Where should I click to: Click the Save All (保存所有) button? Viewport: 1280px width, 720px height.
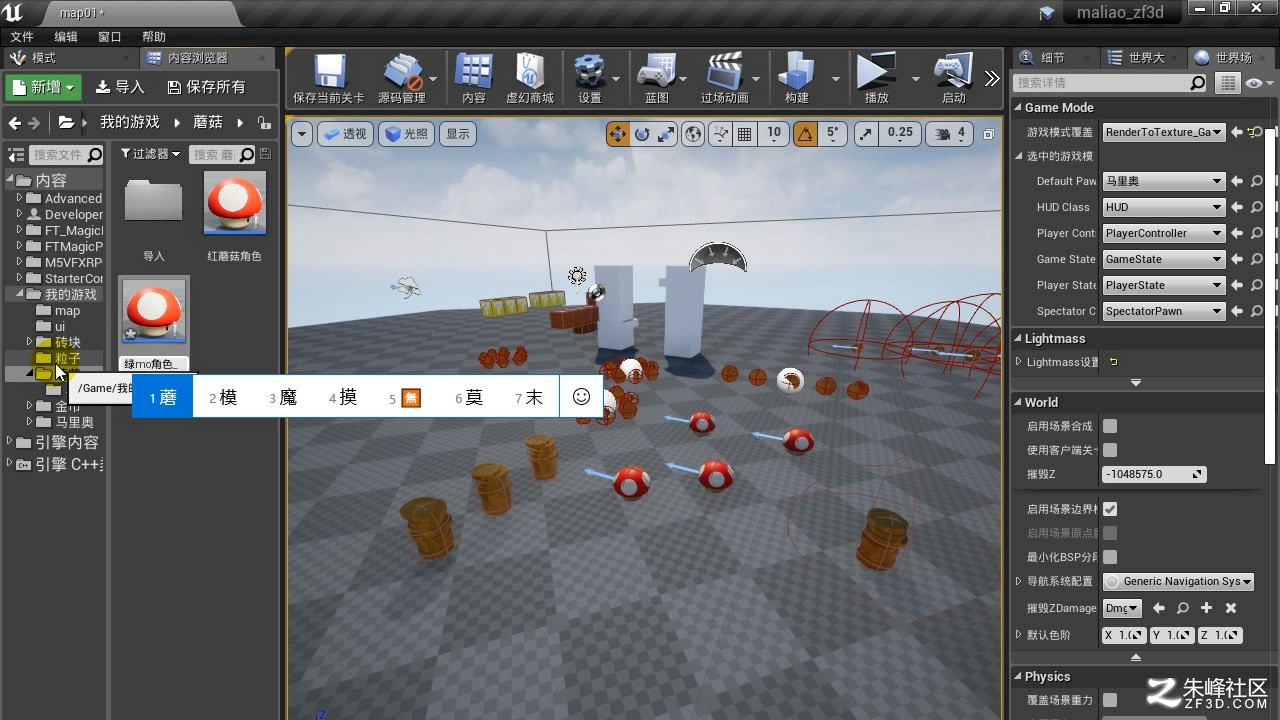[x=206, y=87]
